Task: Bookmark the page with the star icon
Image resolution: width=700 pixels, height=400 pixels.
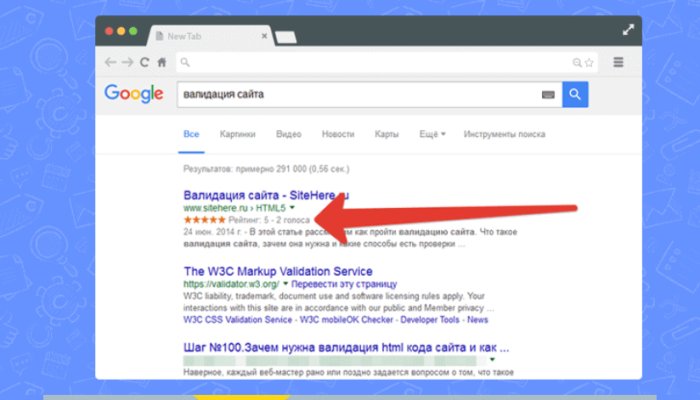Action: coord(589,62)
